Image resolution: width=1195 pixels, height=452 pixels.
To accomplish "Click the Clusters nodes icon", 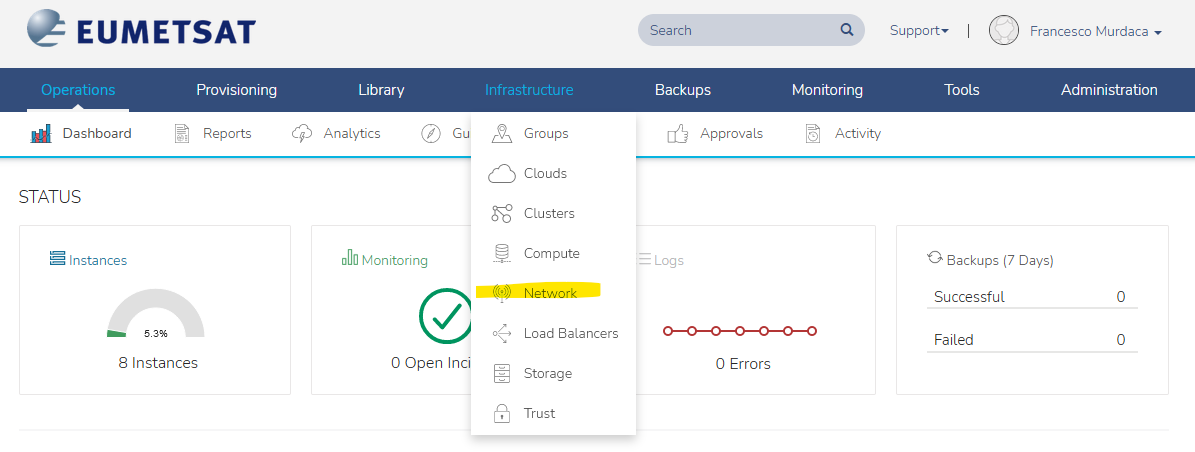I will coord(502,214).
